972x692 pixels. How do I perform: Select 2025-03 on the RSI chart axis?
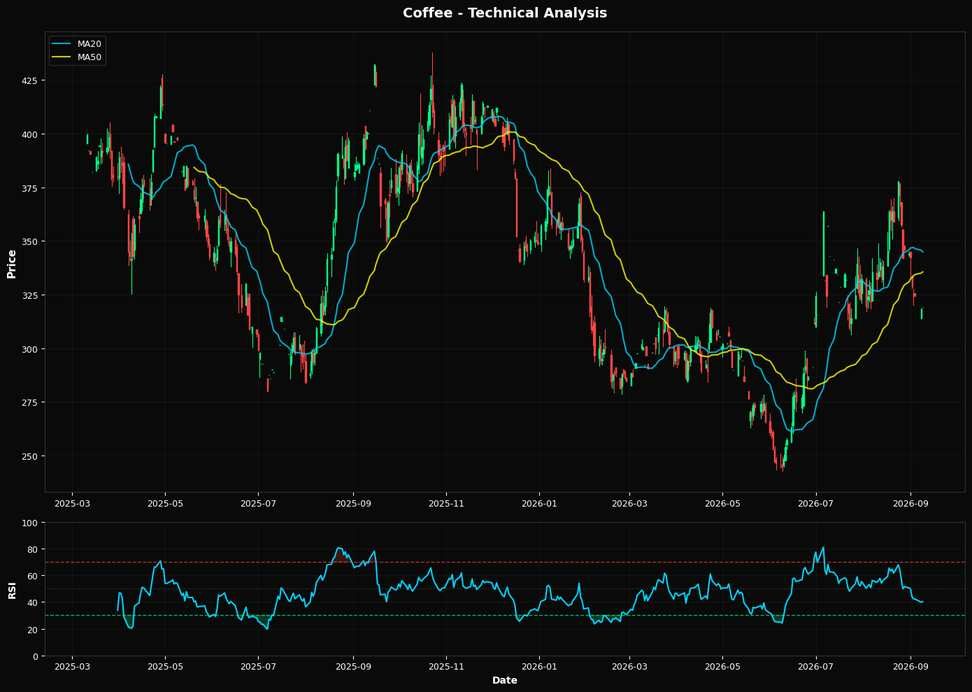click(x=73, y=667)
